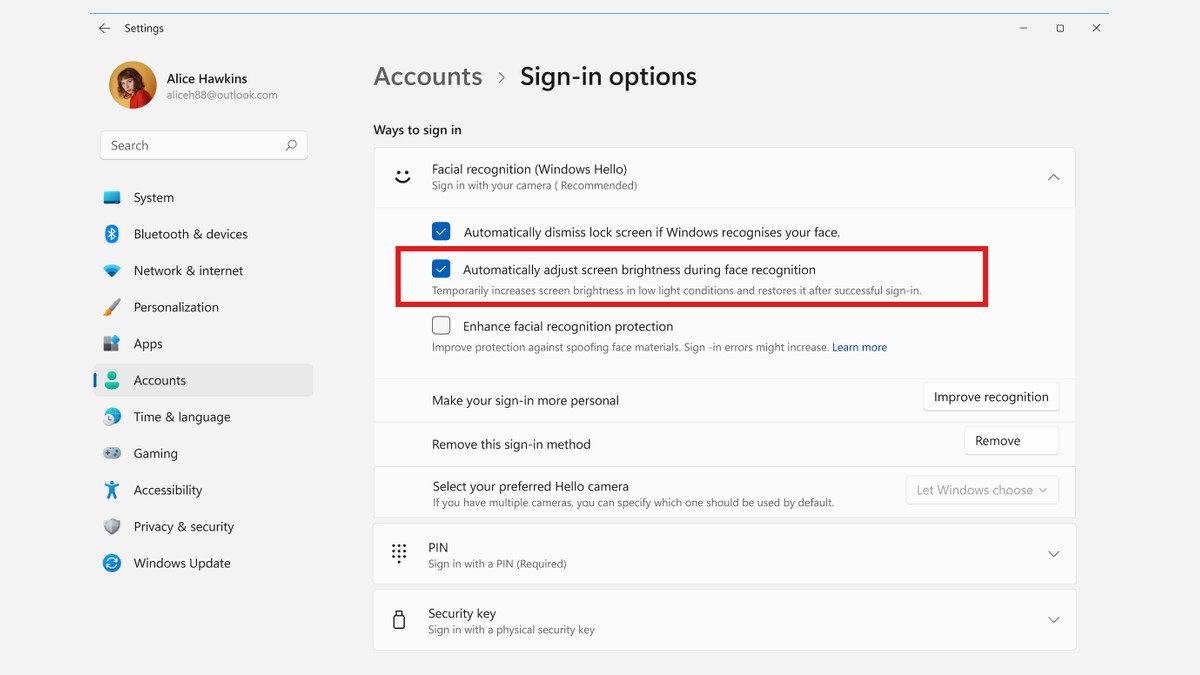
Task: Go to Privacy & security label
Action: point(184,526)
